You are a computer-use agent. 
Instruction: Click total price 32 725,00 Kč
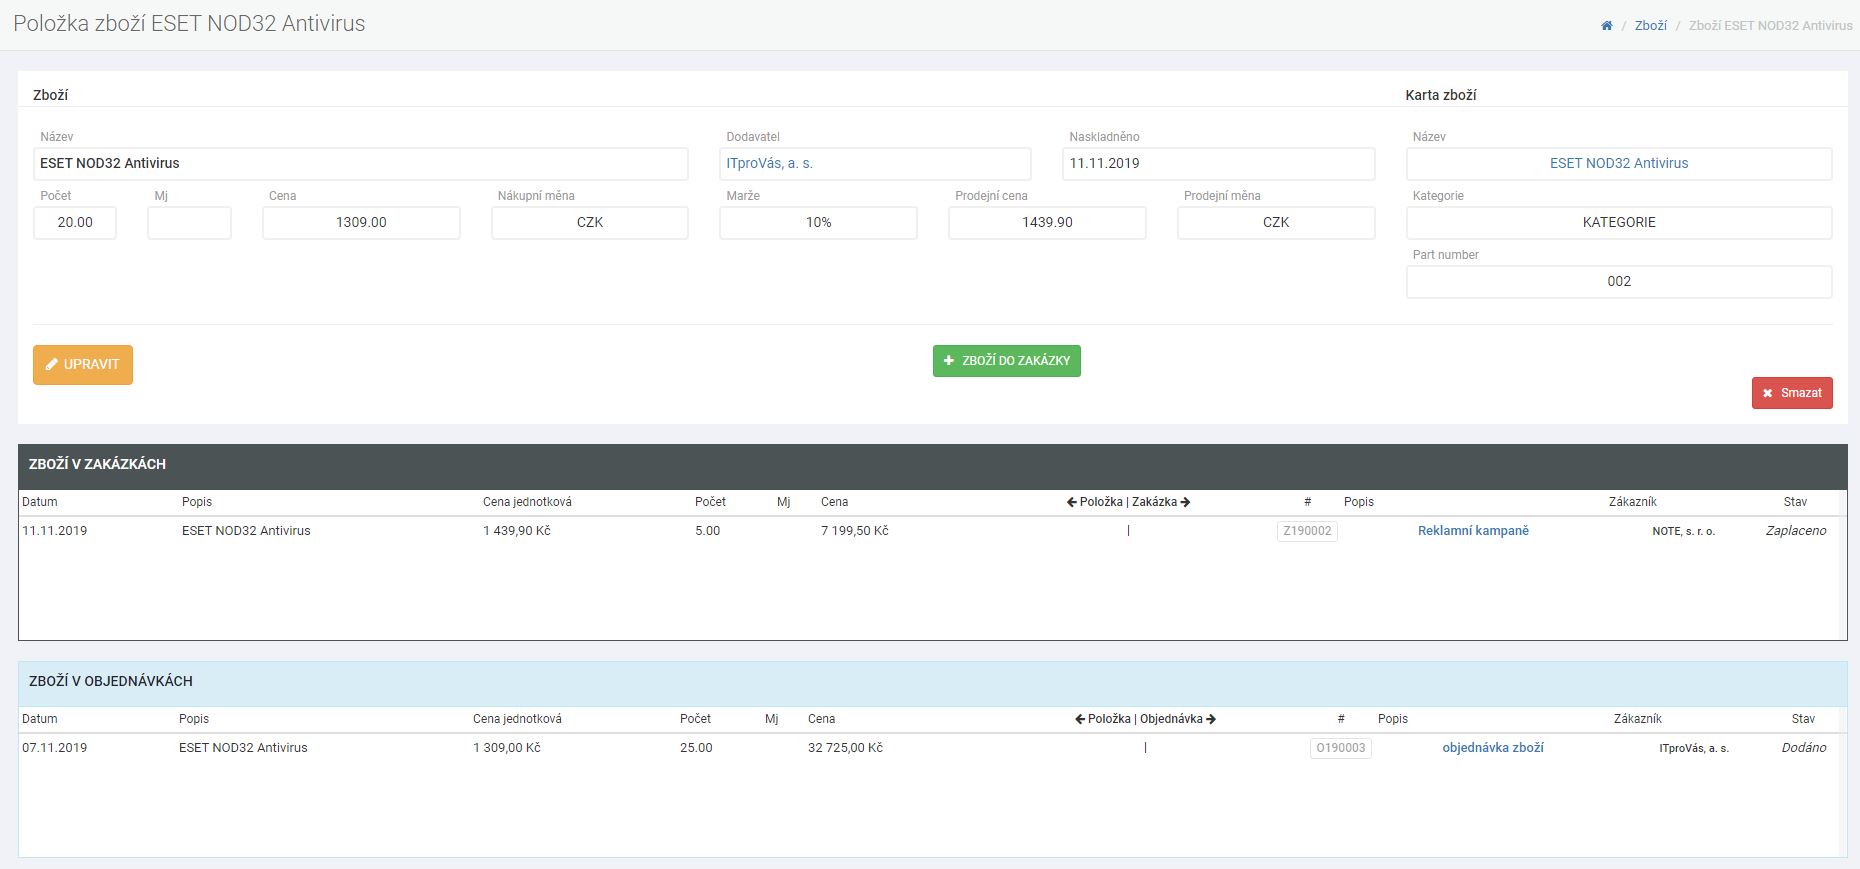coord(845,748)
